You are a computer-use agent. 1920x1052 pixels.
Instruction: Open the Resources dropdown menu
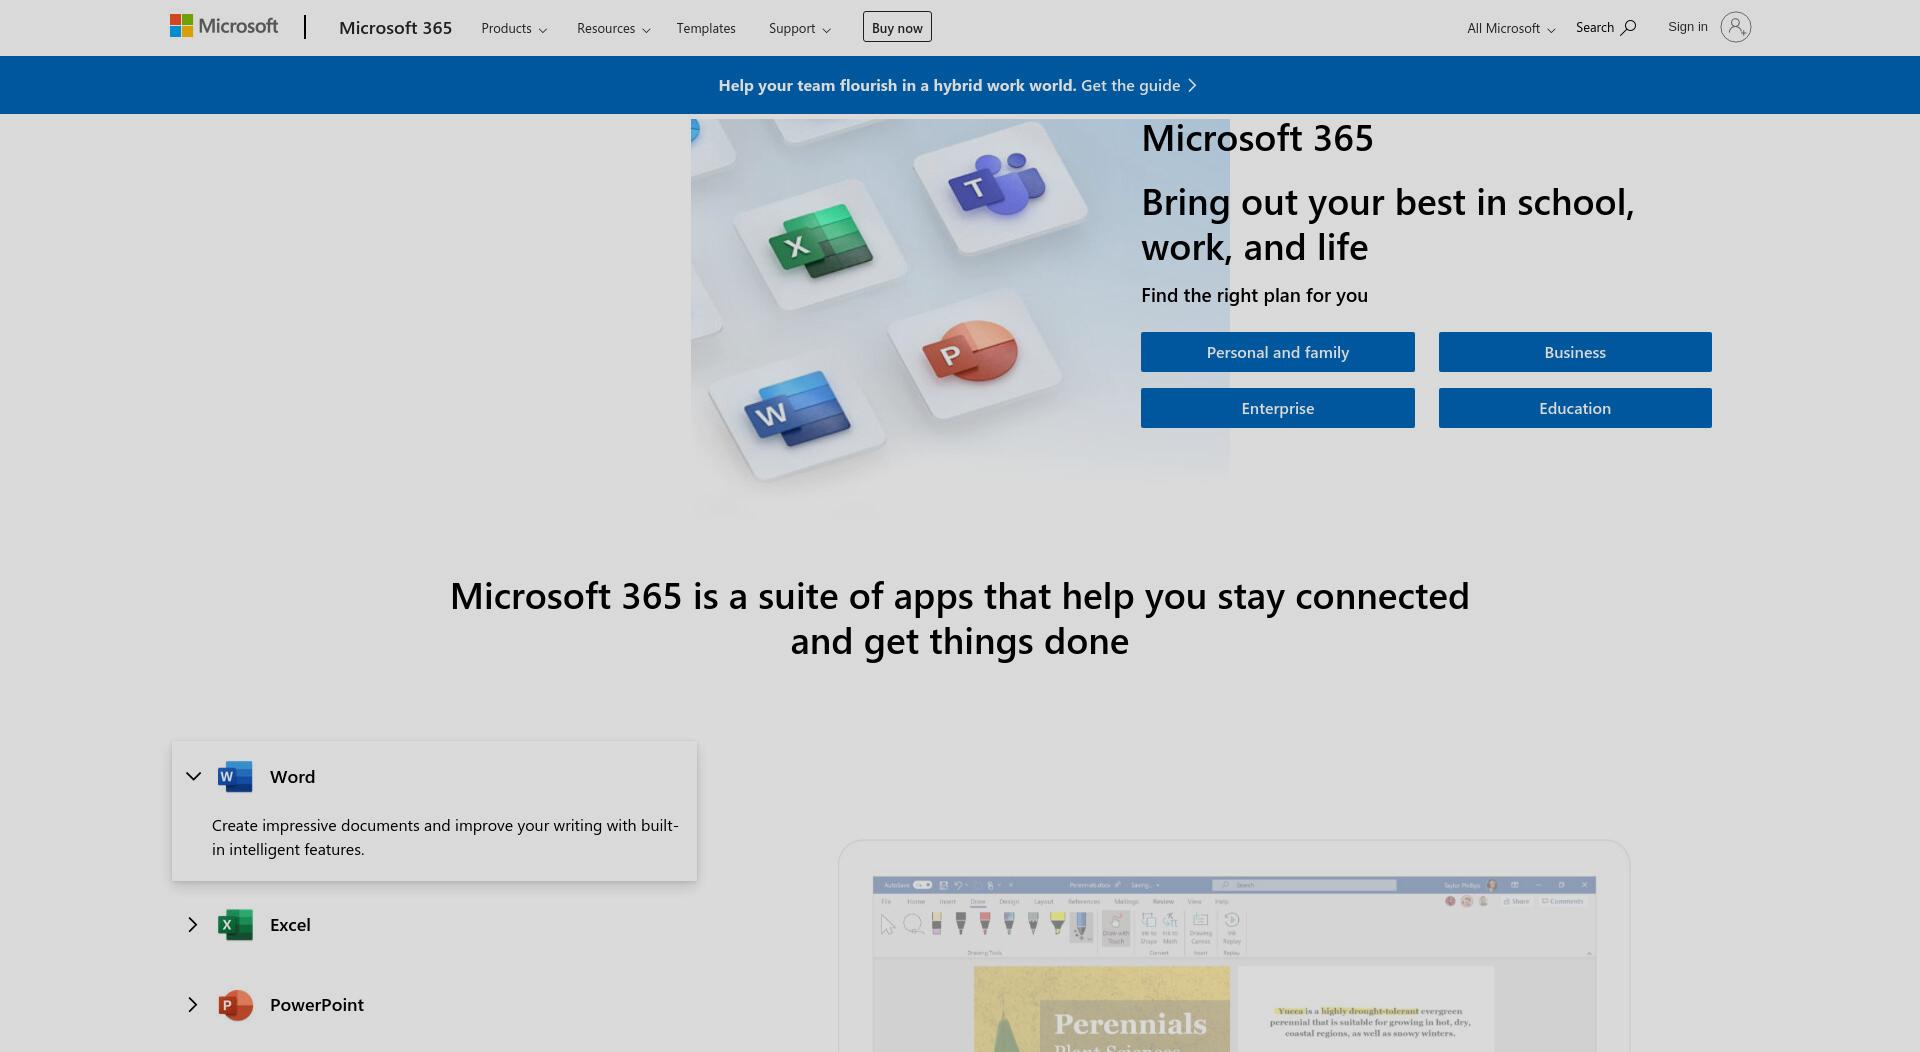coord(613,28)
